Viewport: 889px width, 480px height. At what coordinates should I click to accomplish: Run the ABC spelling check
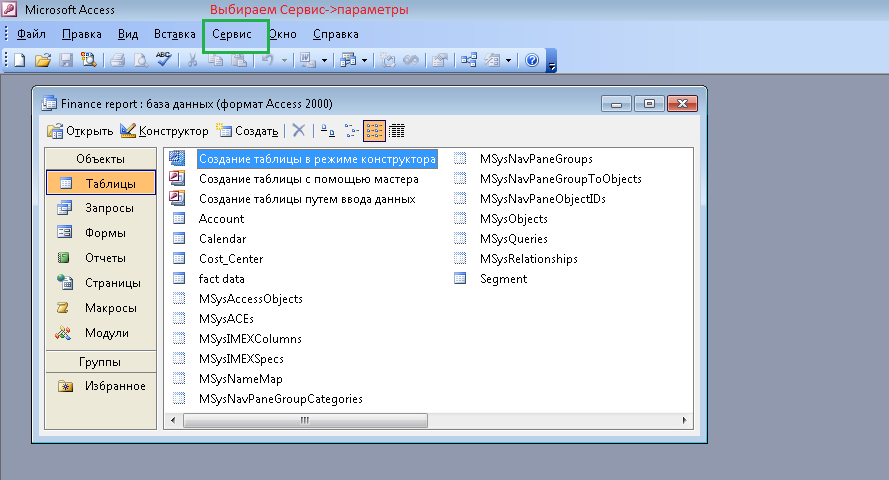tap(163, 60)
